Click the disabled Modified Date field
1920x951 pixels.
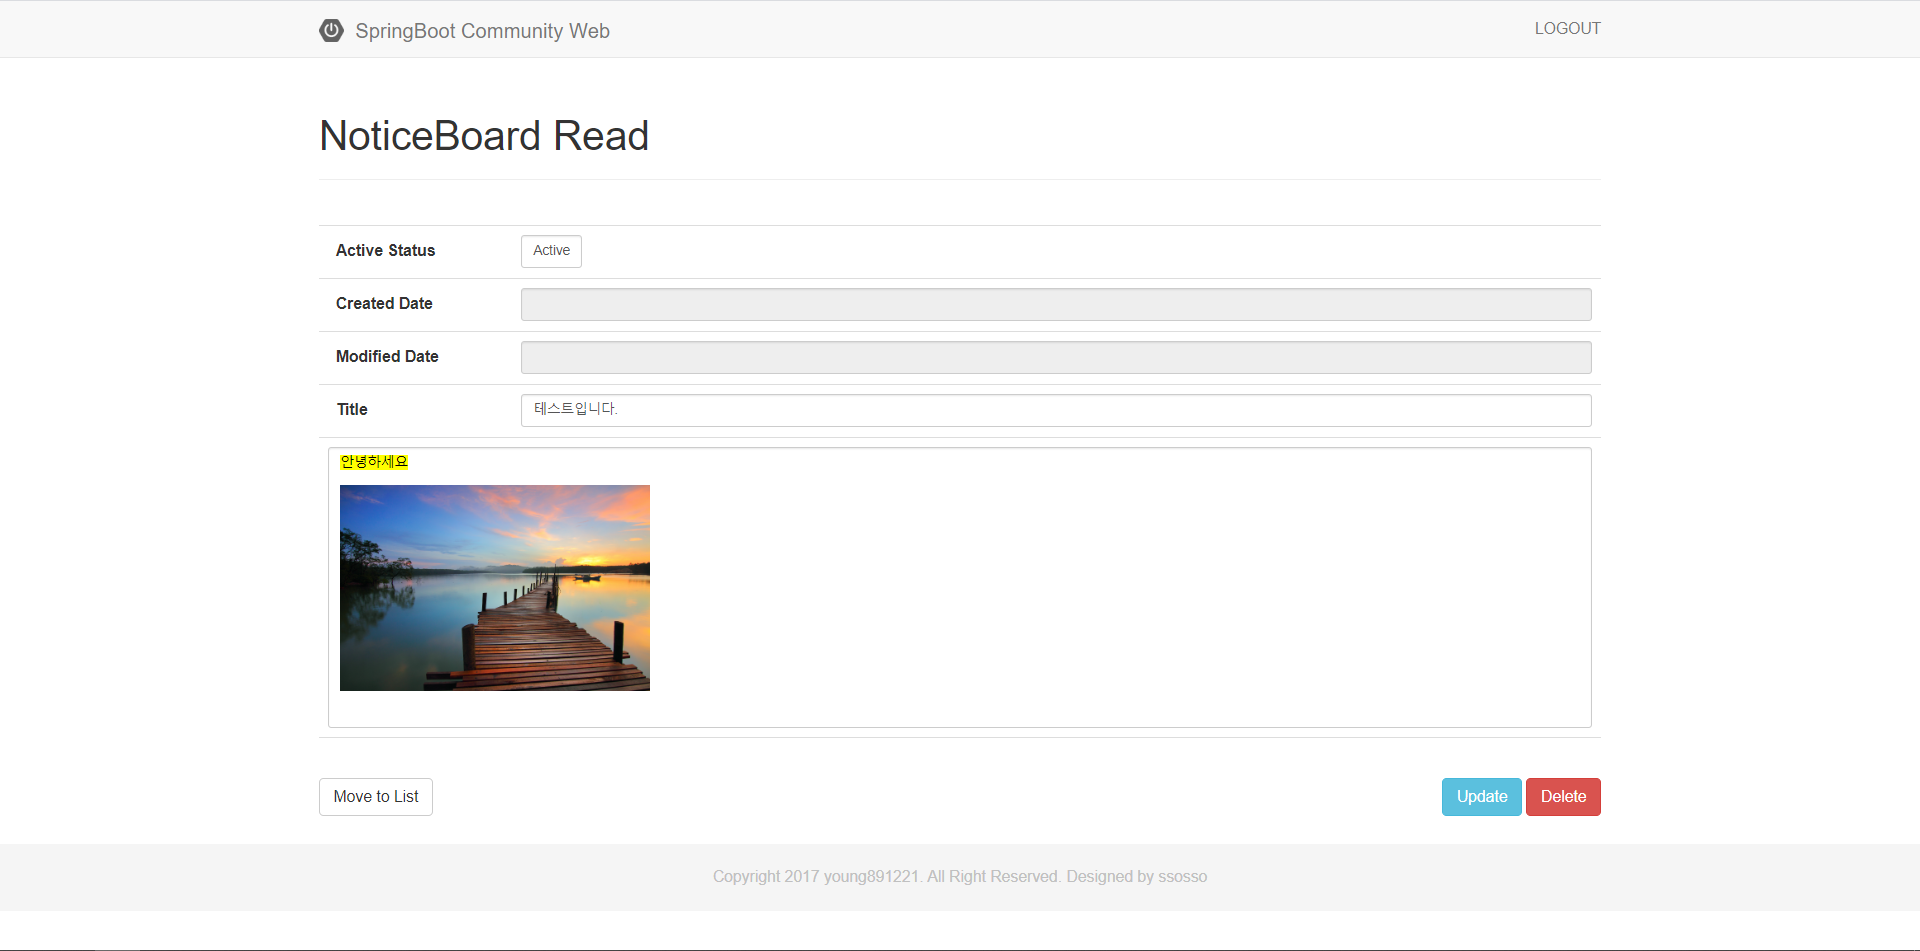click(x=1055, y=358)
